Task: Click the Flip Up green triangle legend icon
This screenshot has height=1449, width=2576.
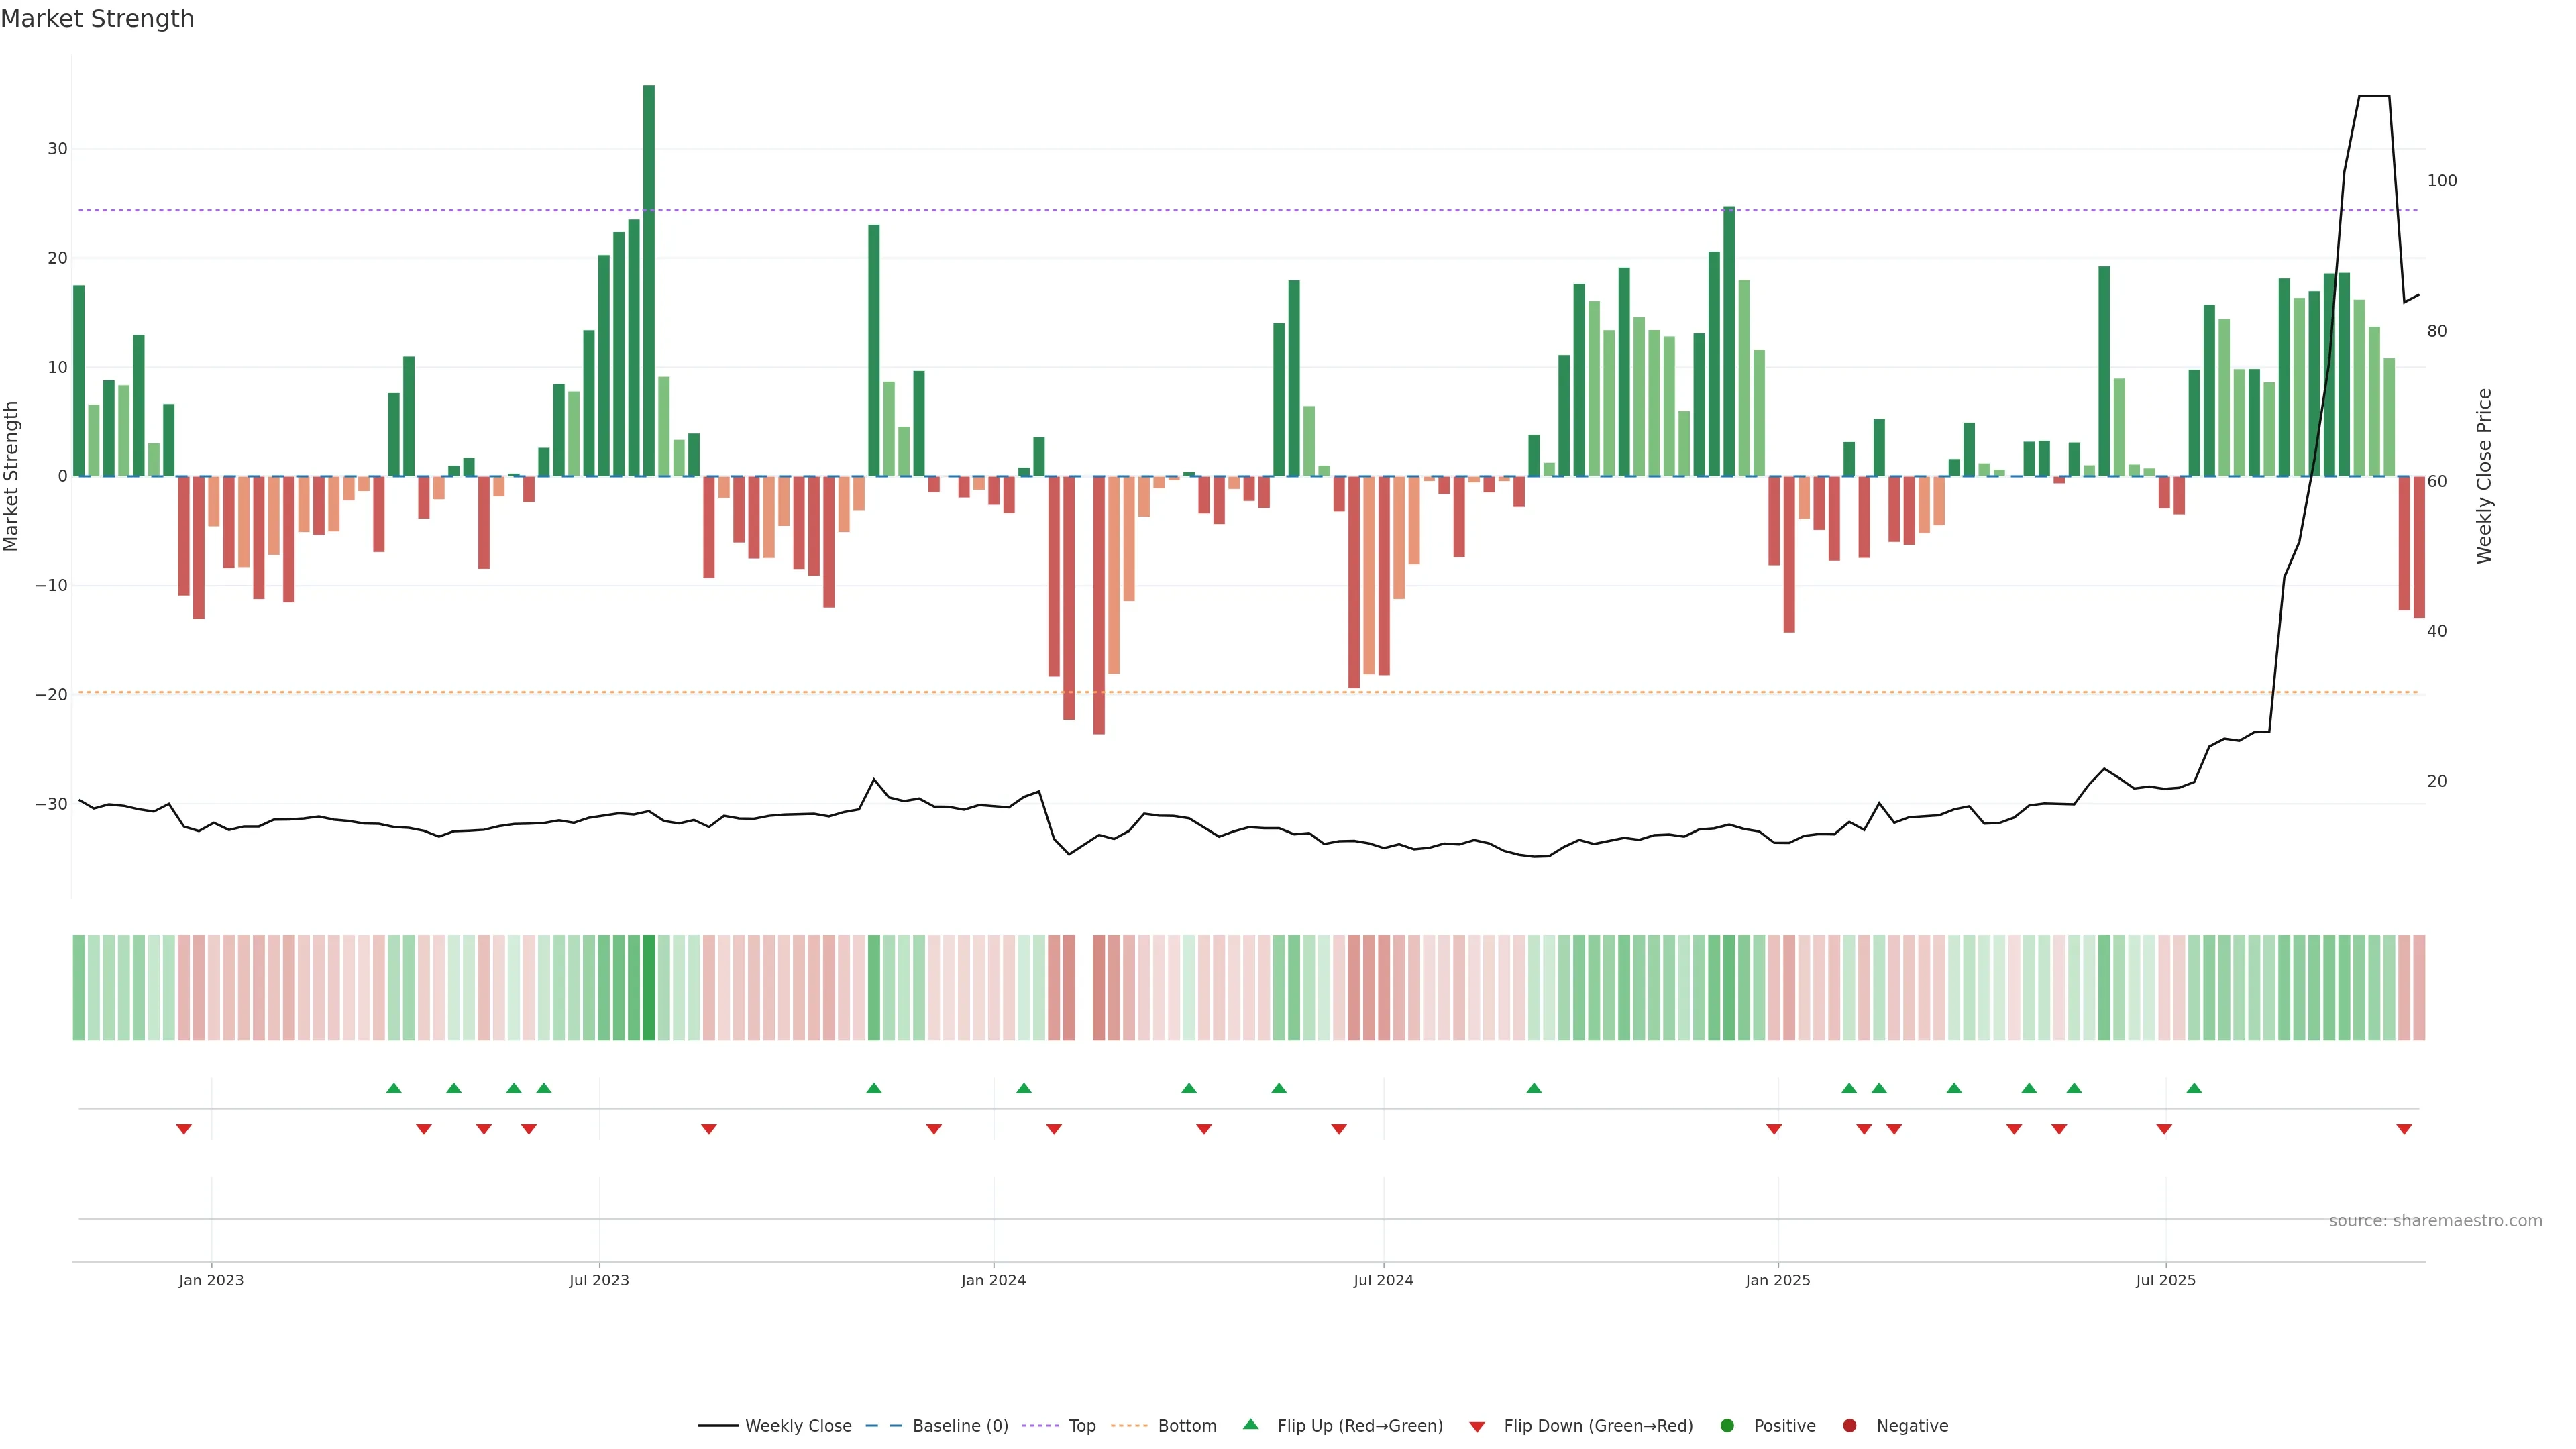Action: pyautogui.click(x=1250, y=1425)
